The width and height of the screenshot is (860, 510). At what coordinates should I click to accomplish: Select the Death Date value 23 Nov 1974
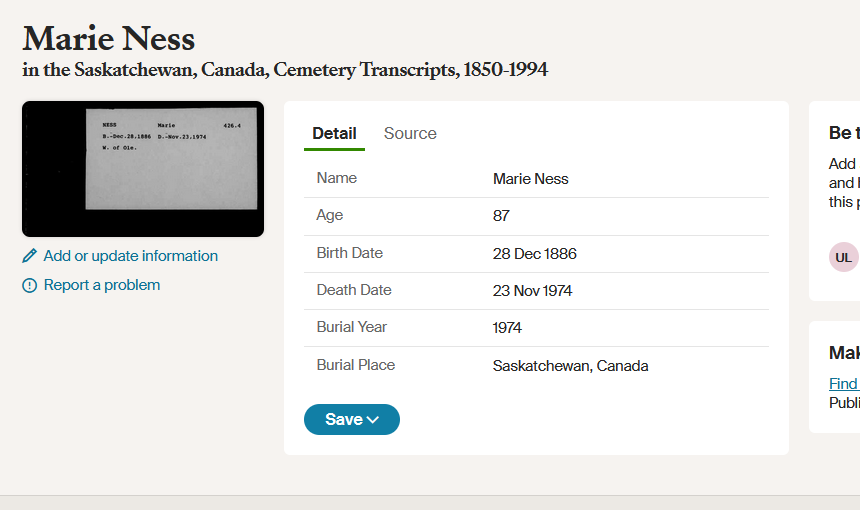pyautogui.click(x=532, y=291)
